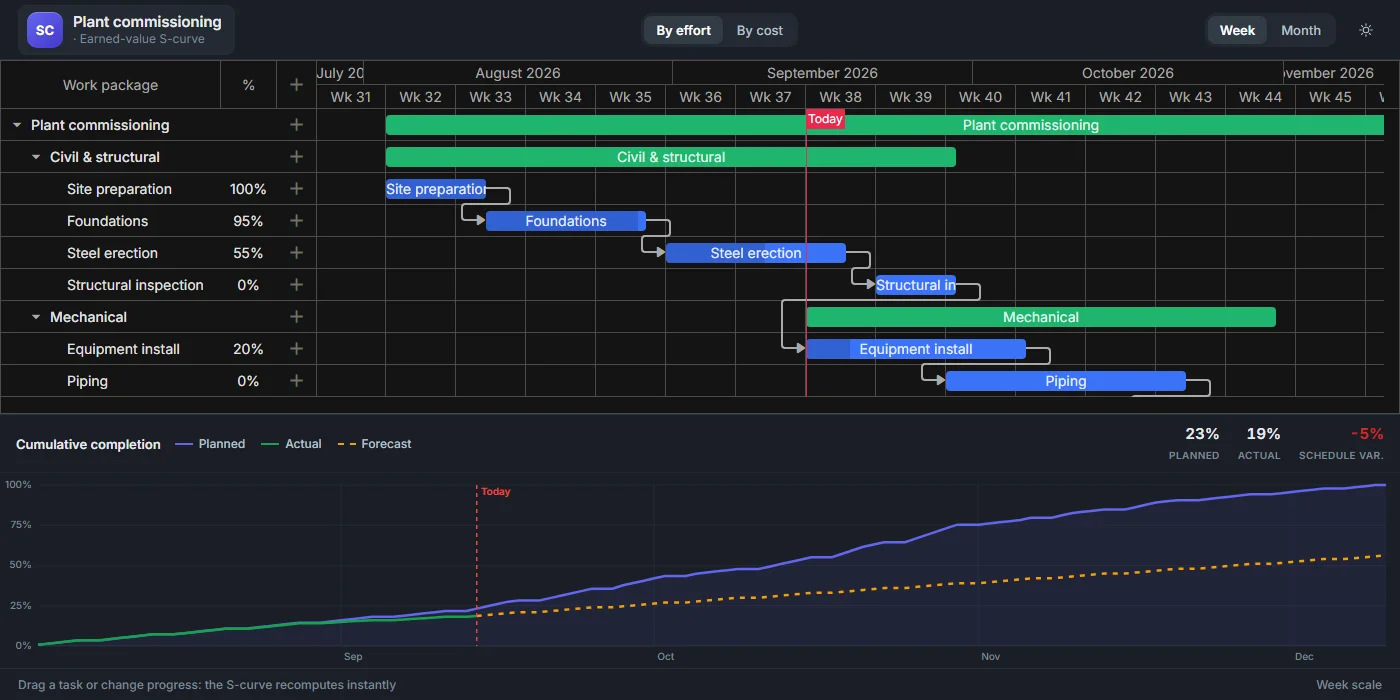This screenshot has width=1400, height=700.
Task: Click plus icon on Foundations row
Action: coord(296,221)
